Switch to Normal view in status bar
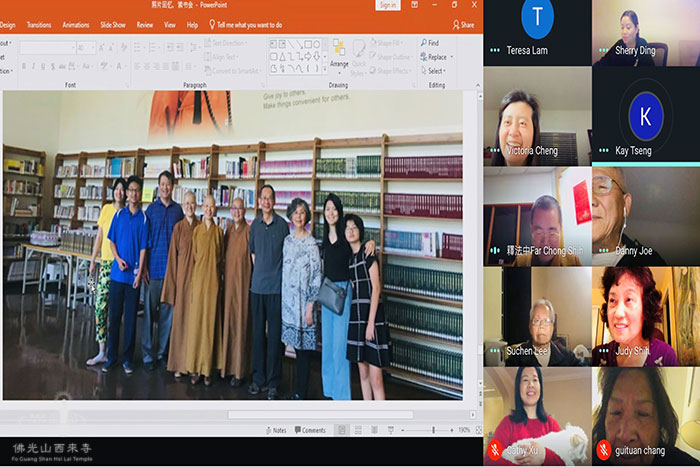700x467 pixels. click(342, 430)
